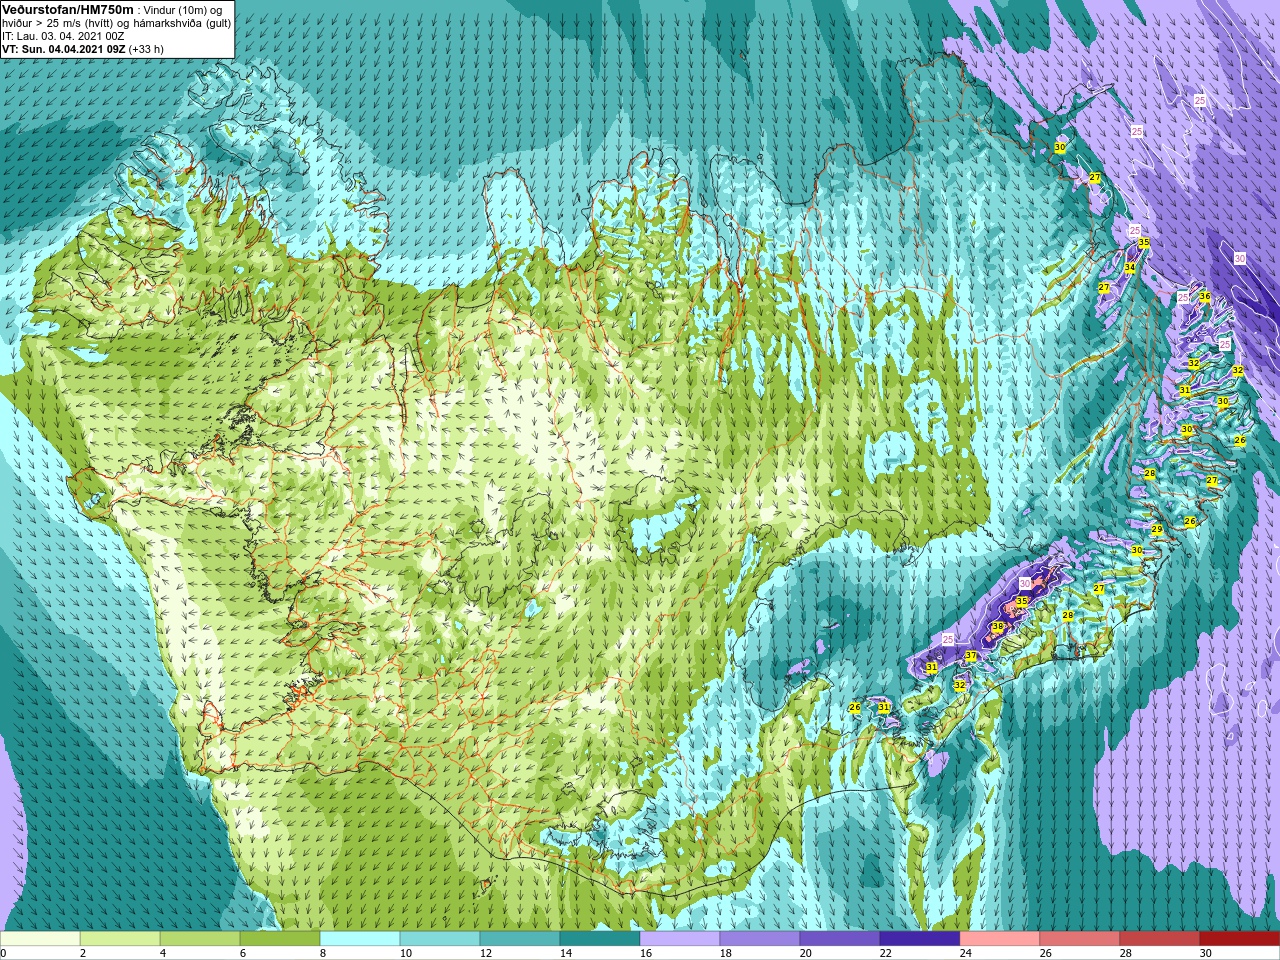Click the legend scale number 8

[x=324, y=953]
